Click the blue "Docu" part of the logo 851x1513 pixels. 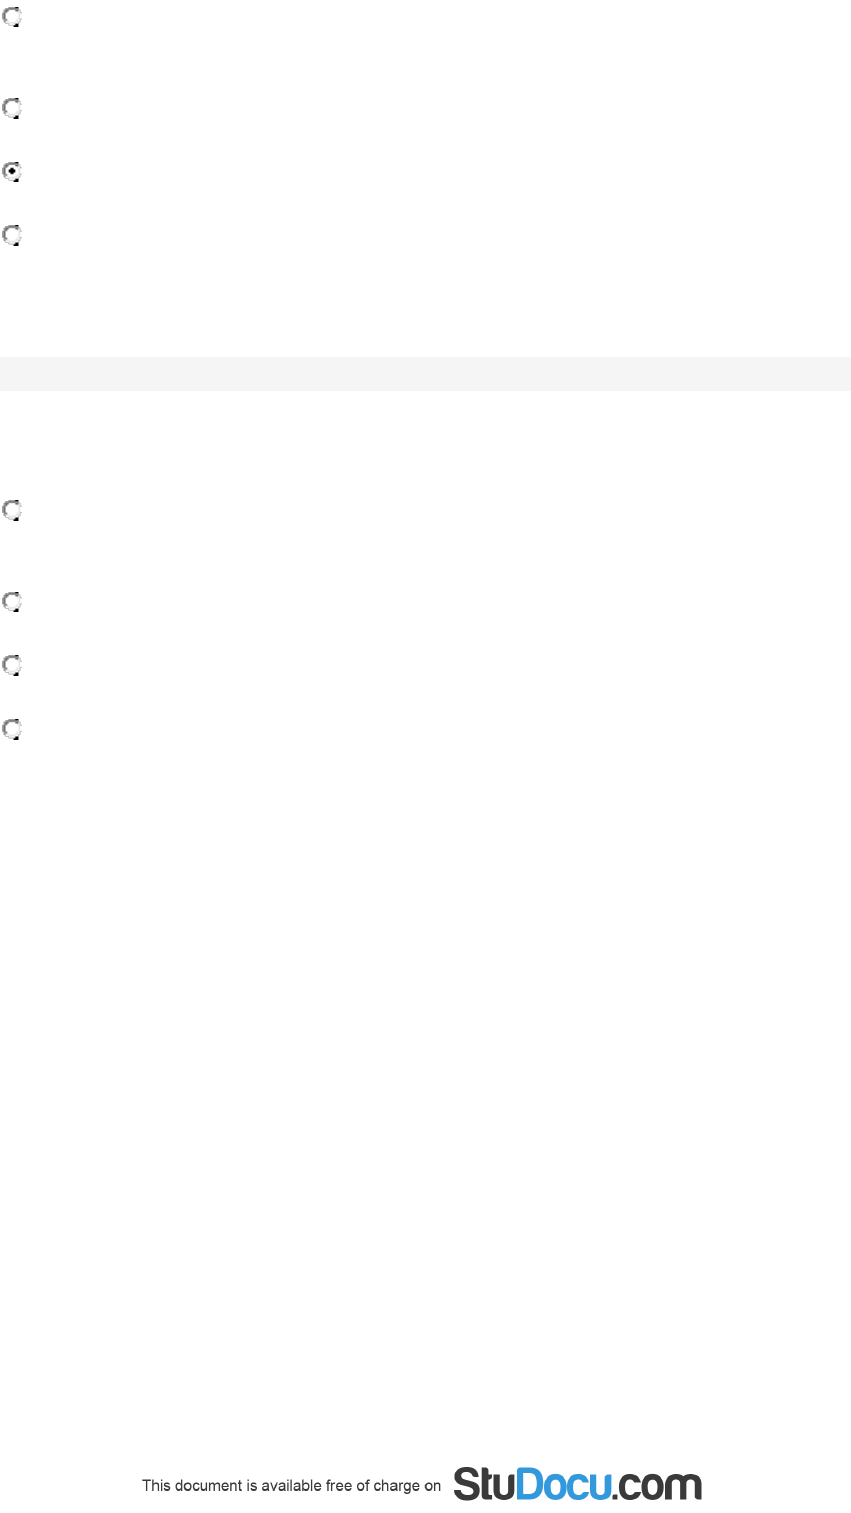pos(563,1484)
